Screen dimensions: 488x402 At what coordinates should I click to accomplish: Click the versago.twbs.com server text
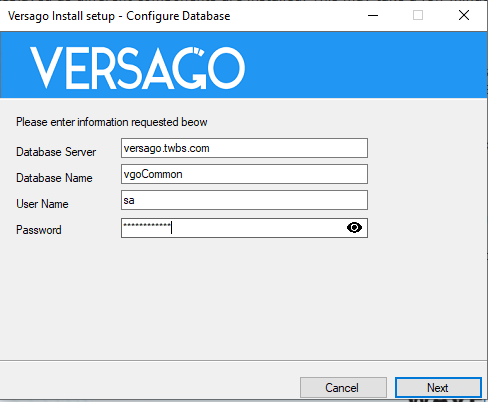pos(166,148)
